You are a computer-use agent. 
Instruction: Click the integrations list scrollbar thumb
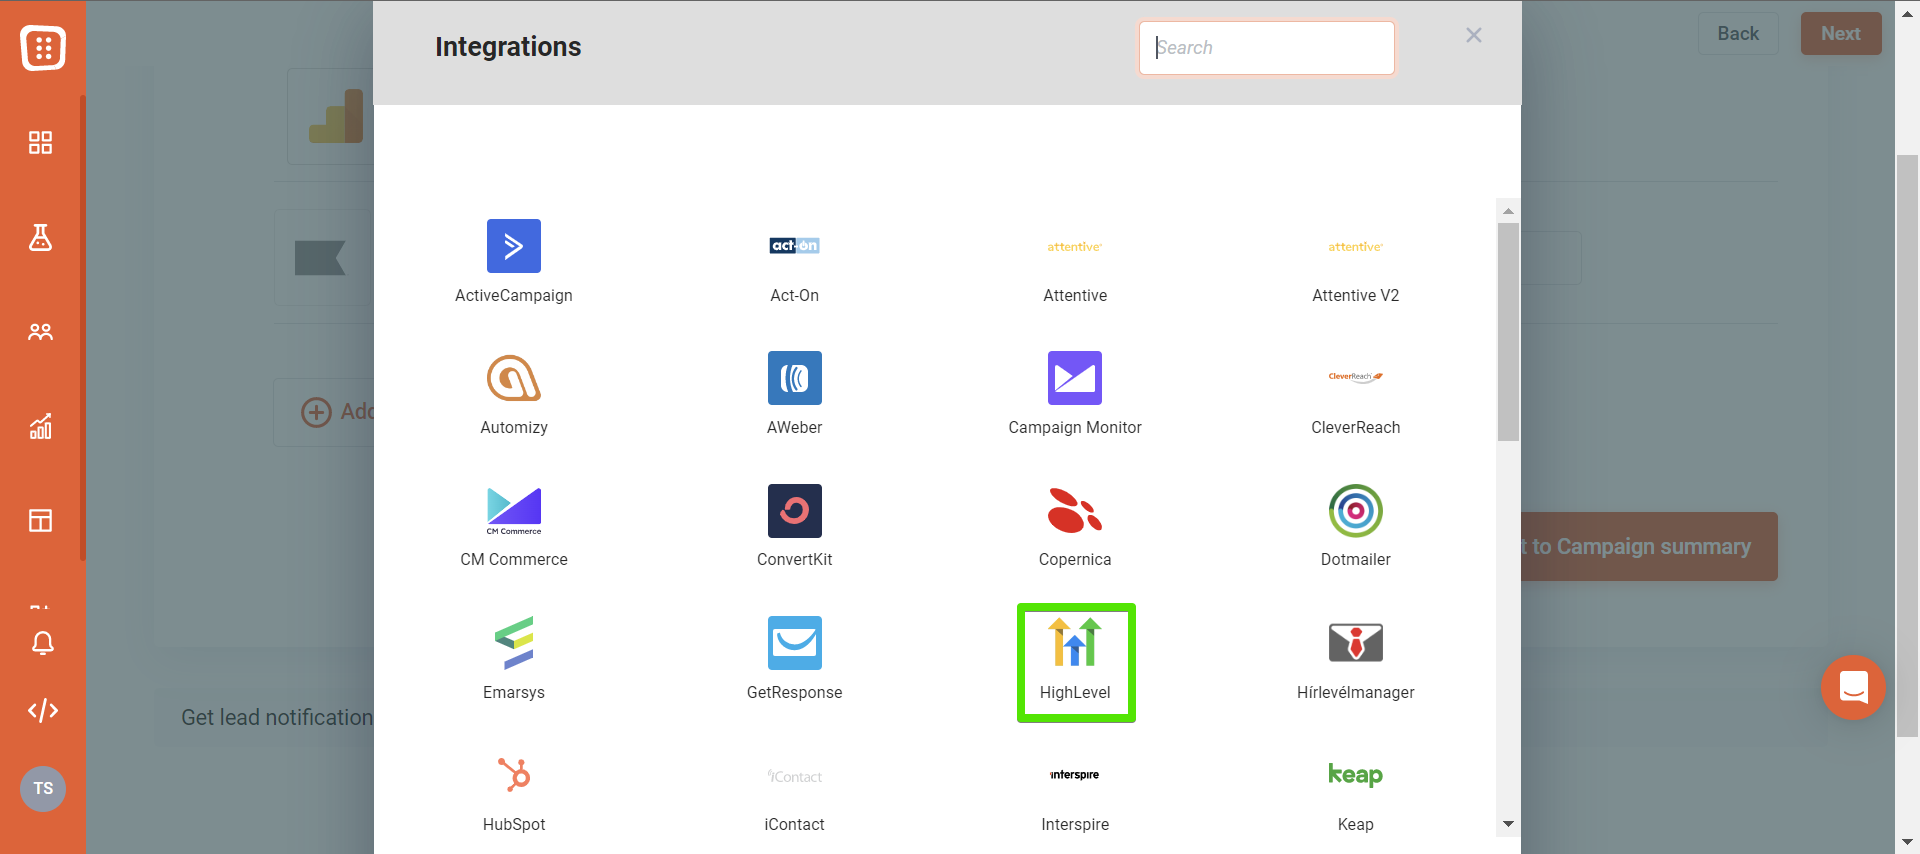(x=1508, y=332)
